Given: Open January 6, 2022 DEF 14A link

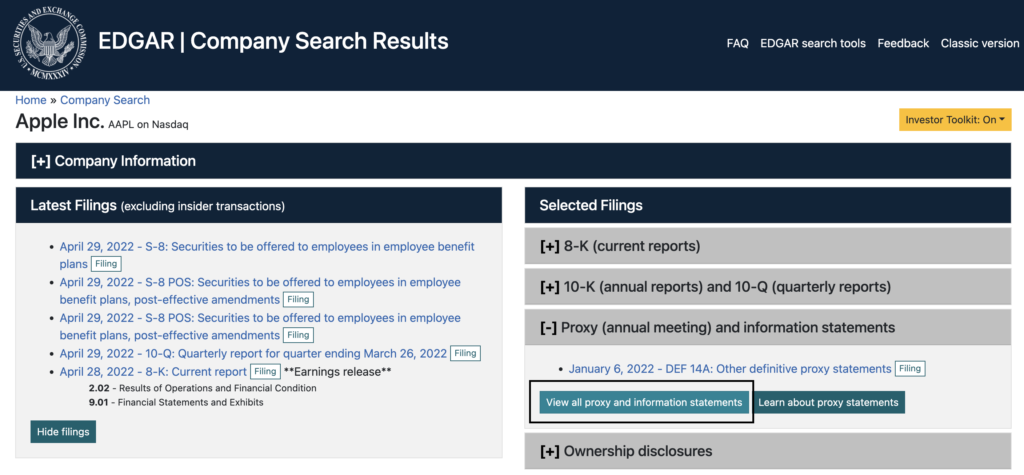Looking at the screenshot, I should point(730,369).
